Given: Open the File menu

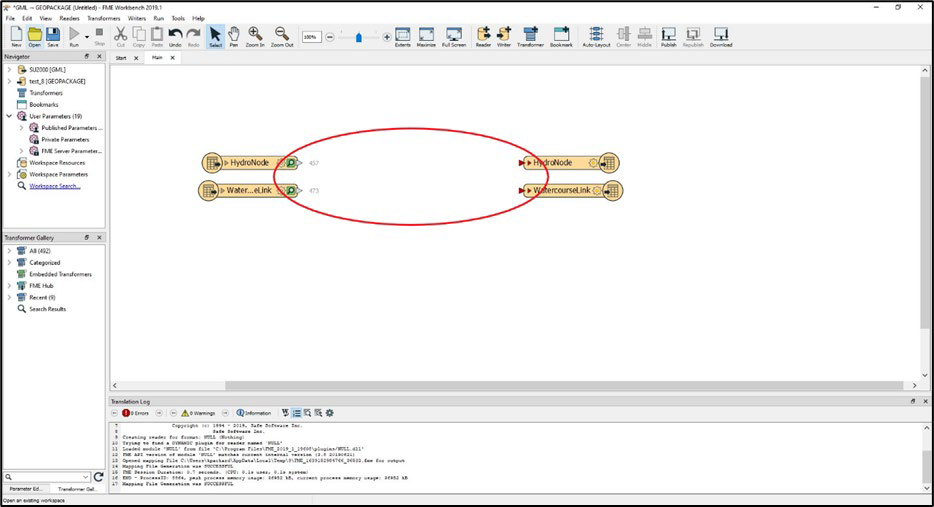Looking at the screenshot, I should click(x=10, y=18).
